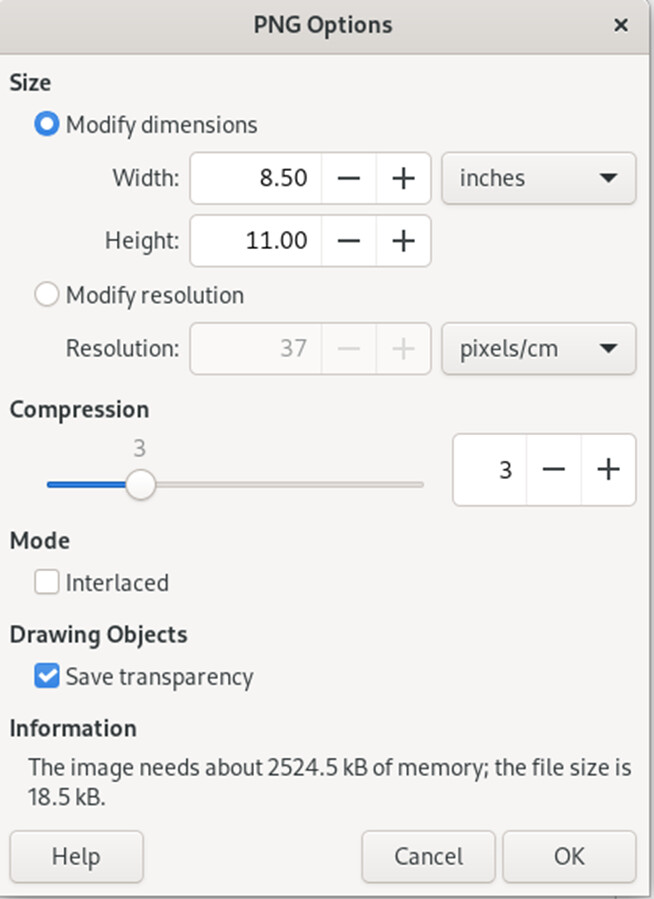Confirm PNG options with OK
The height and width of the screenshot is (899, 654).
tap(569, 857)
